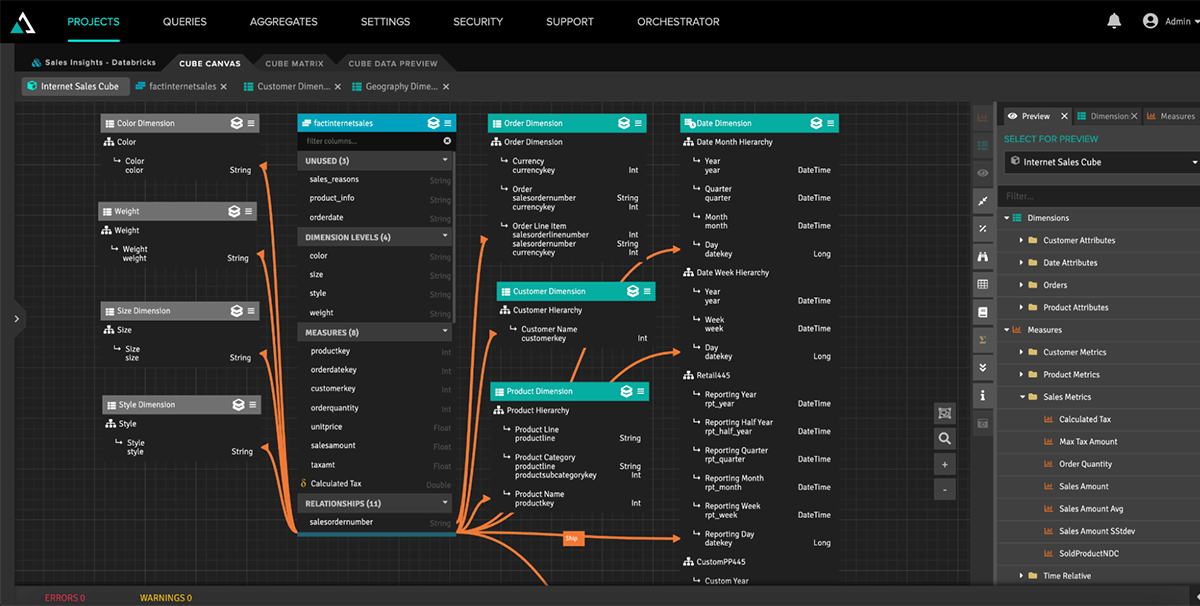
Task: Zoom out with the minus button
Action: coord(944,490)
